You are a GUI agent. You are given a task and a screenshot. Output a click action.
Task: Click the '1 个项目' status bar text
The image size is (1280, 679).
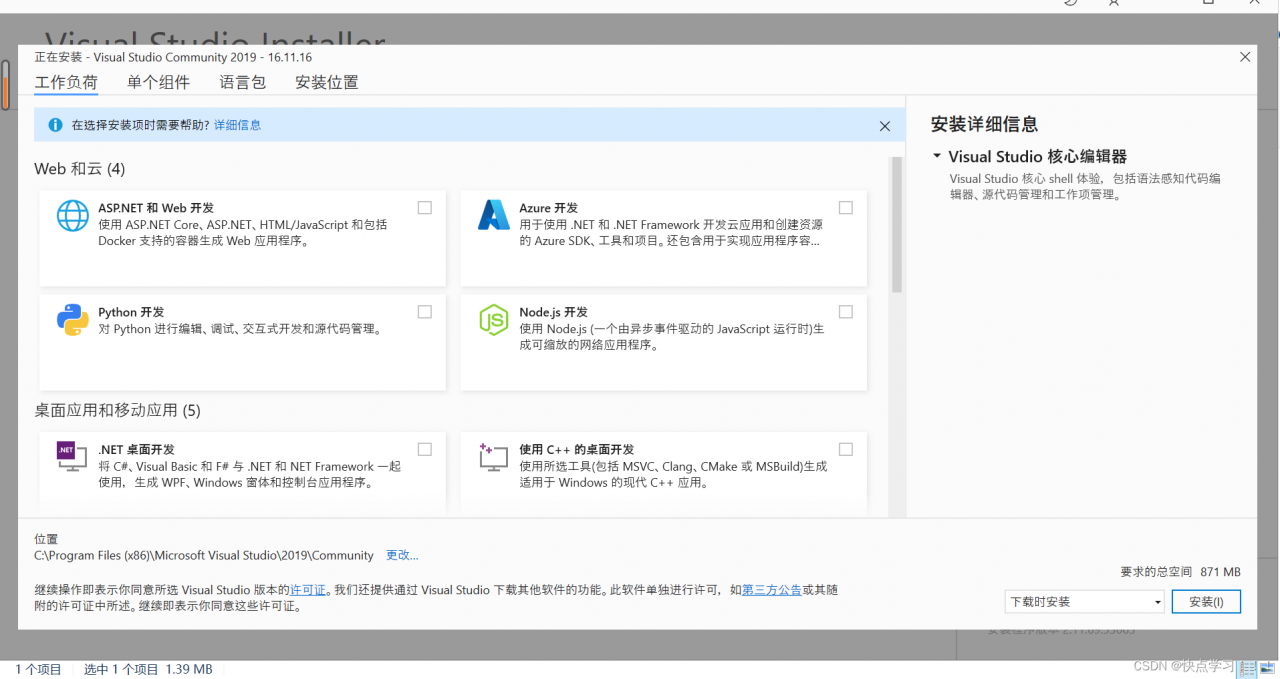tap(39, 669)
